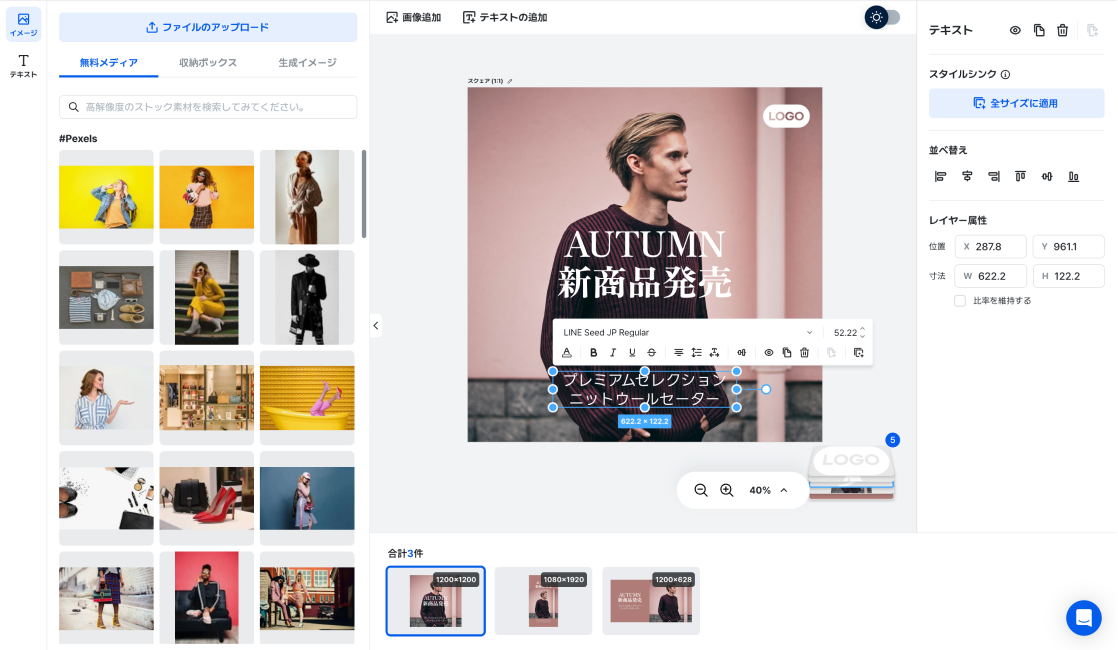Click the rotate handle of selected text
This screenshot has height=650, width=1118.
pos(766,389)
